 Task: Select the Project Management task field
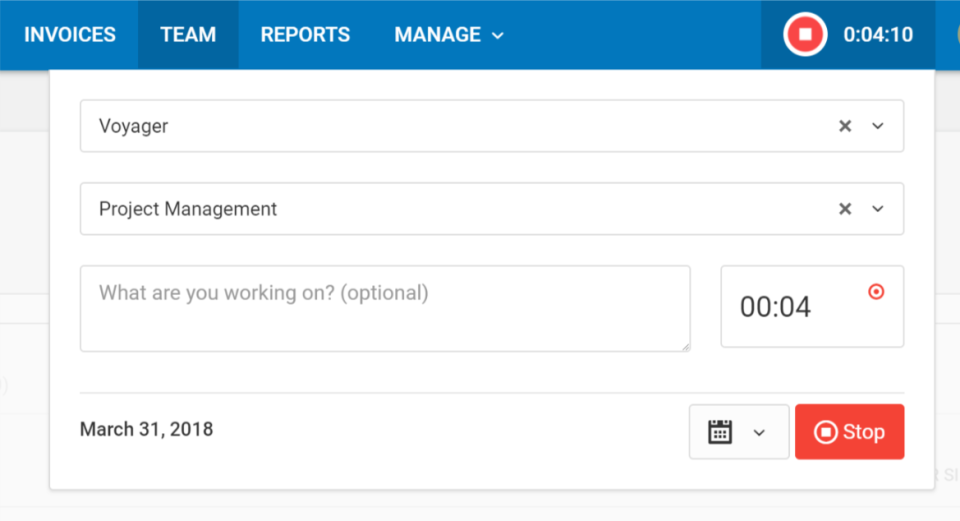tap(450, 209)
